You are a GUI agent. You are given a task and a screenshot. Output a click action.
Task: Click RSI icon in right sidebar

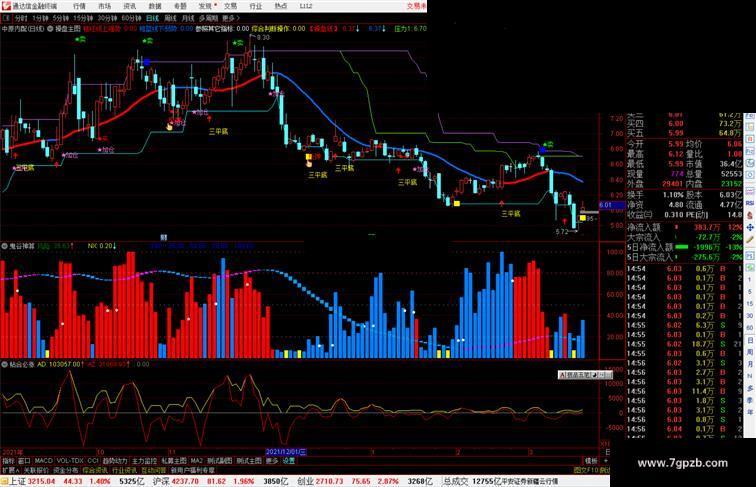pos(750,203)
